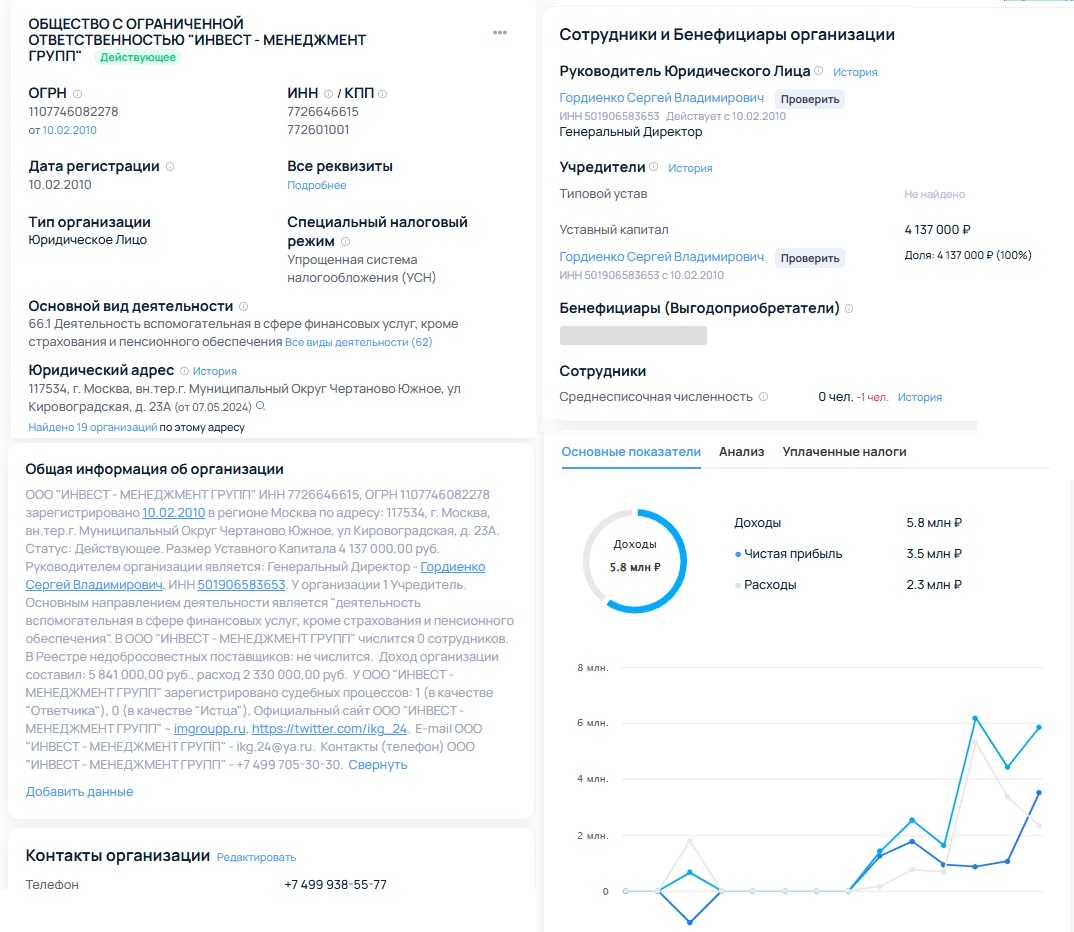Open info for Специальный налоговый режим
The height and width of the screenshot is (932, 1074).
point(344,242)
